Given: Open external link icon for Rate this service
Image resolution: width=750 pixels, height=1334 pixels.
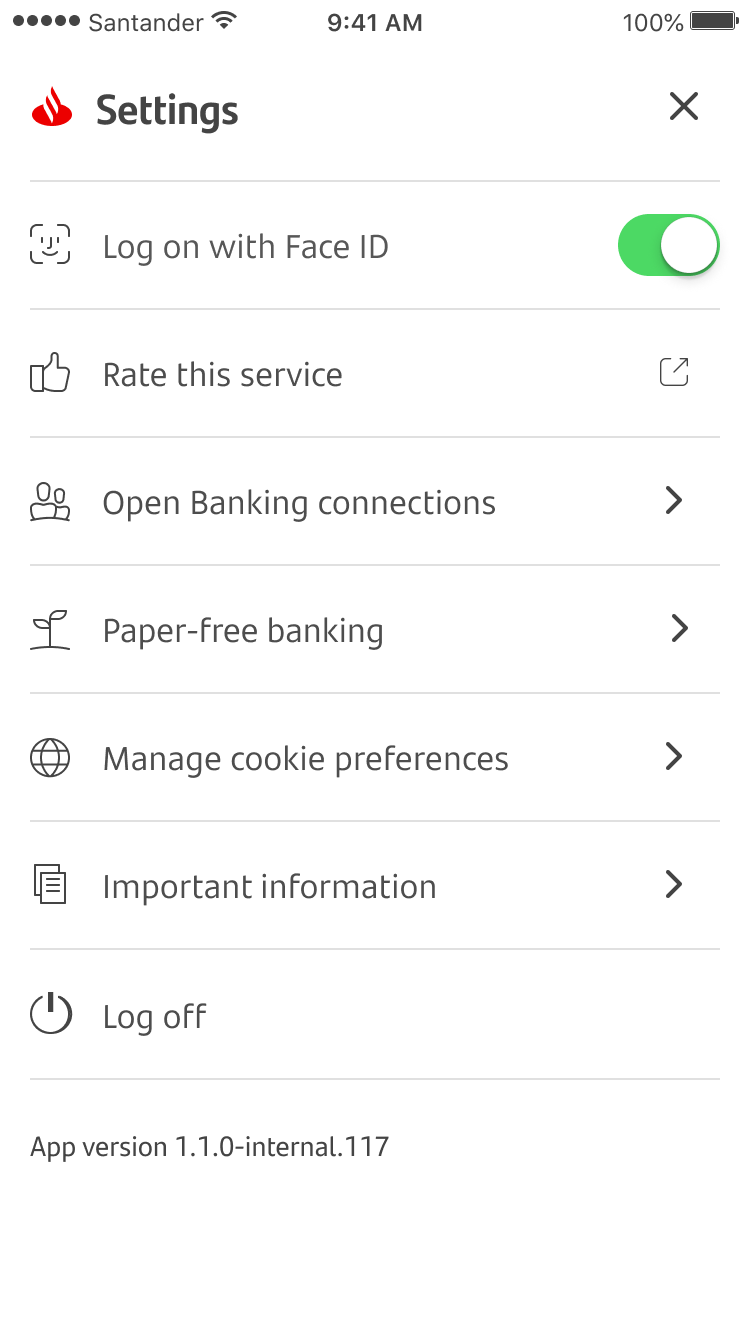Looking at the screenshot, I should pos(674,373).
